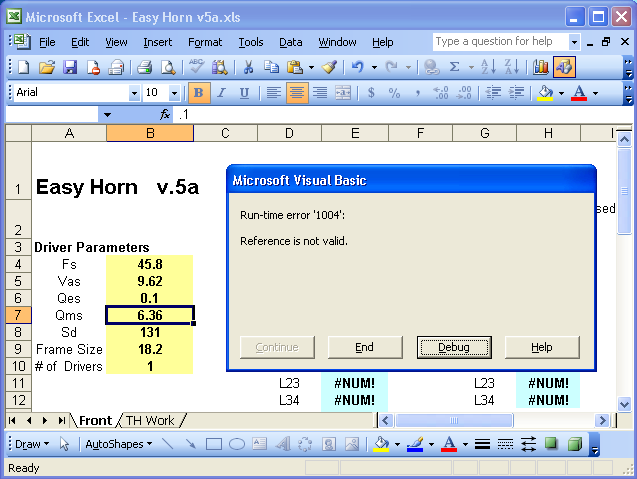Image resolution: width=637 pixels, height=479 pixels.
Task: Sort descending with the Z-A icon
Action: pyautogui.click(x=511, y=67)
